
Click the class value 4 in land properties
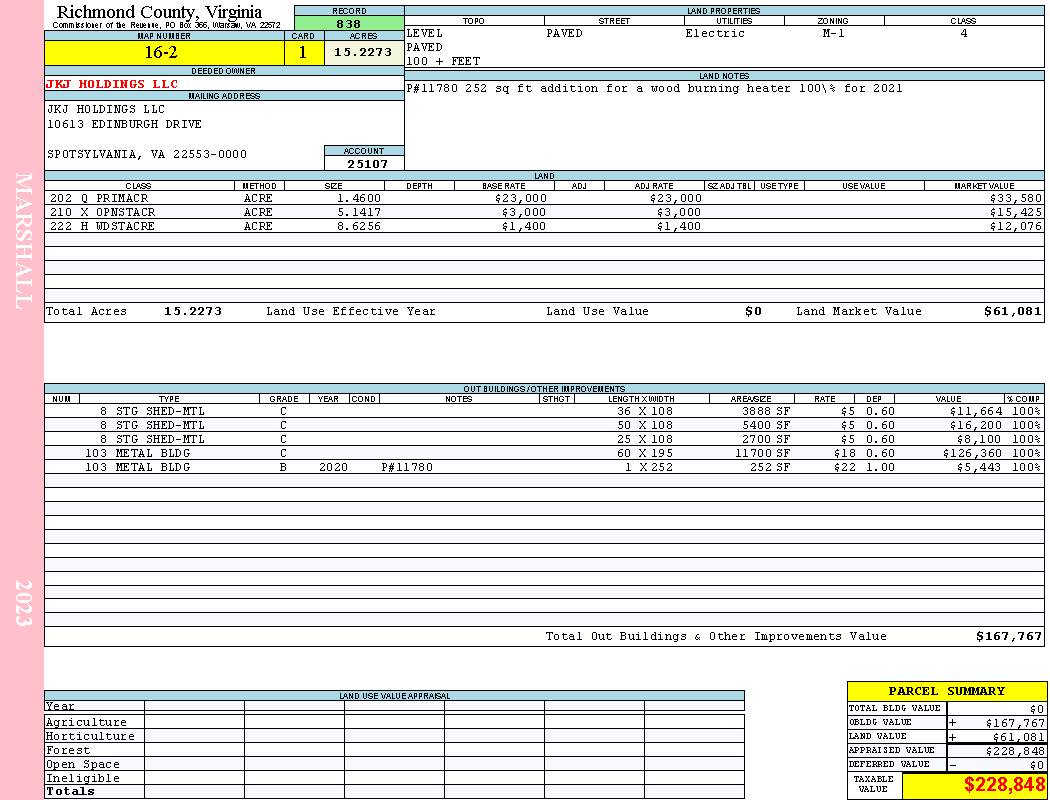(964, 33)
